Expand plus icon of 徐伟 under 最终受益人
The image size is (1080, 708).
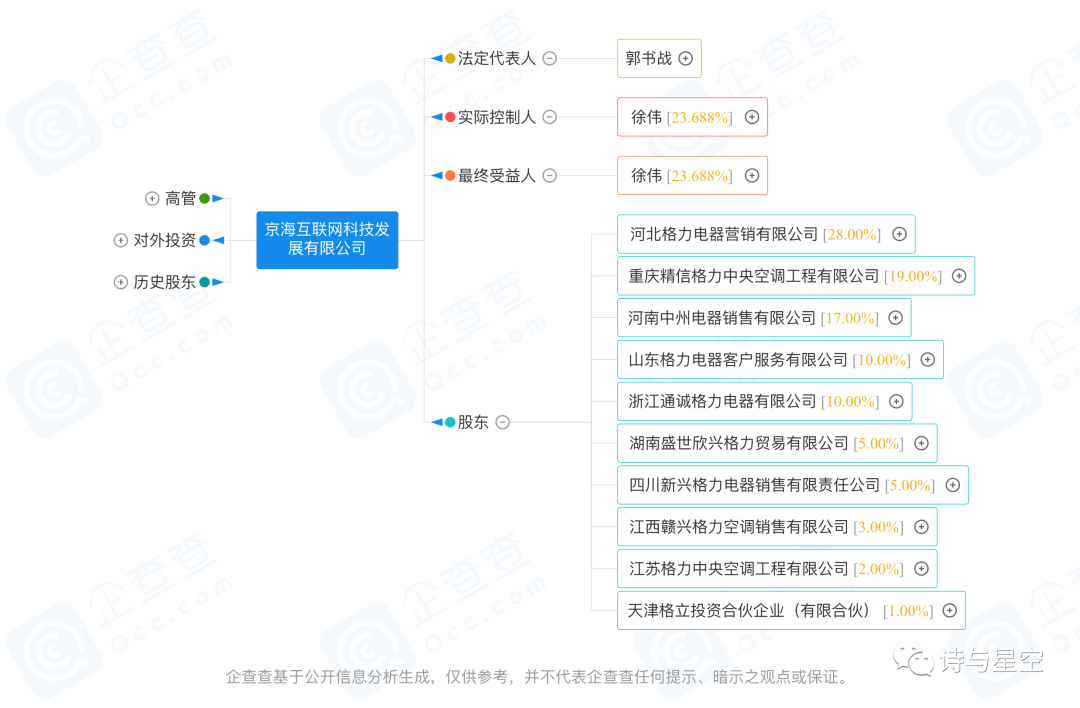(x=752, y=176)
